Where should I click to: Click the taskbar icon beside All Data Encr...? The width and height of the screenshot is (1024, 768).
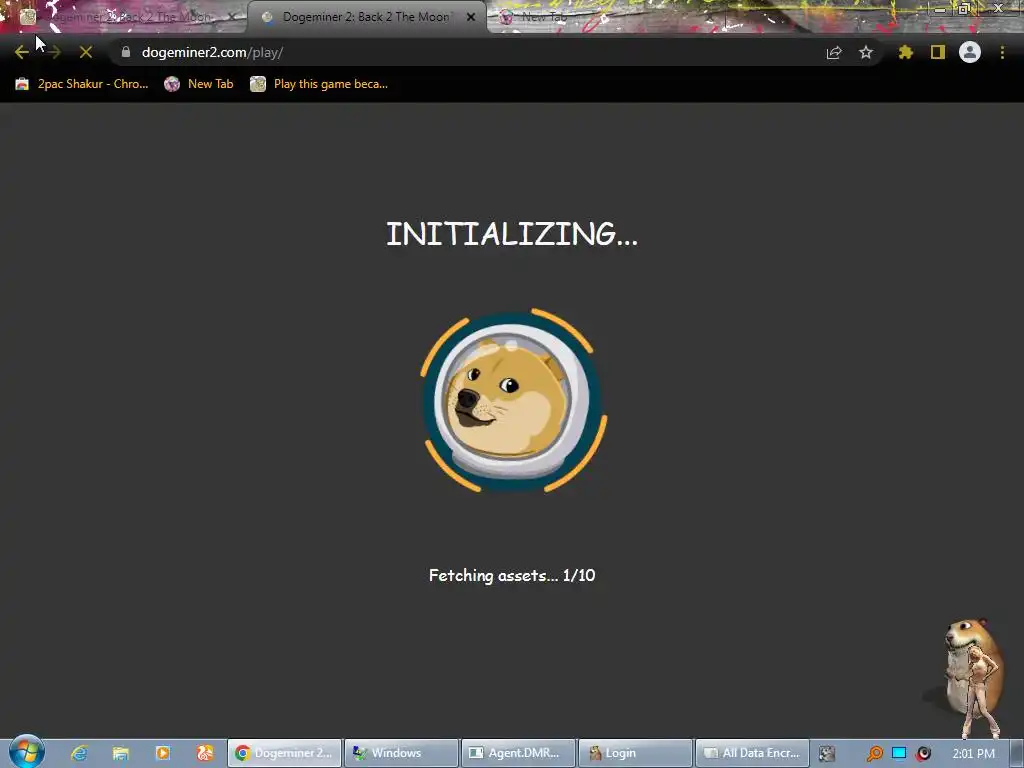pyautogui.click(x=827, y=754)
